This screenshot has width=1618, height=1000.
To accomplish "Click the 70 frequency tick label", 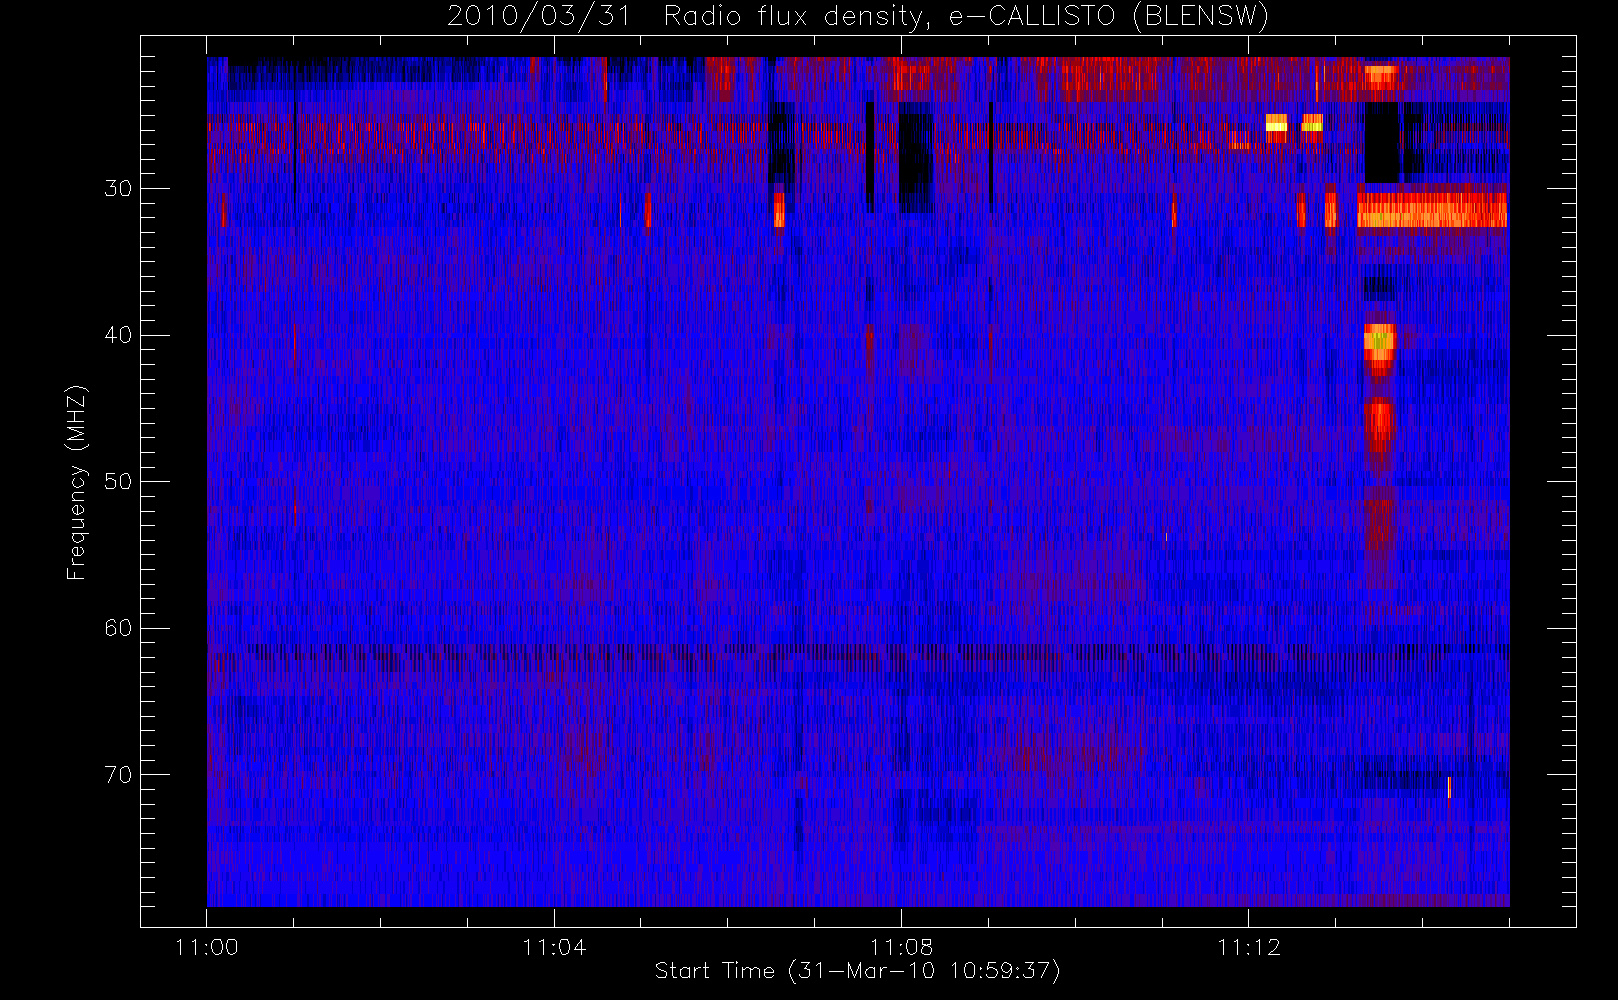I will point(118,775).
